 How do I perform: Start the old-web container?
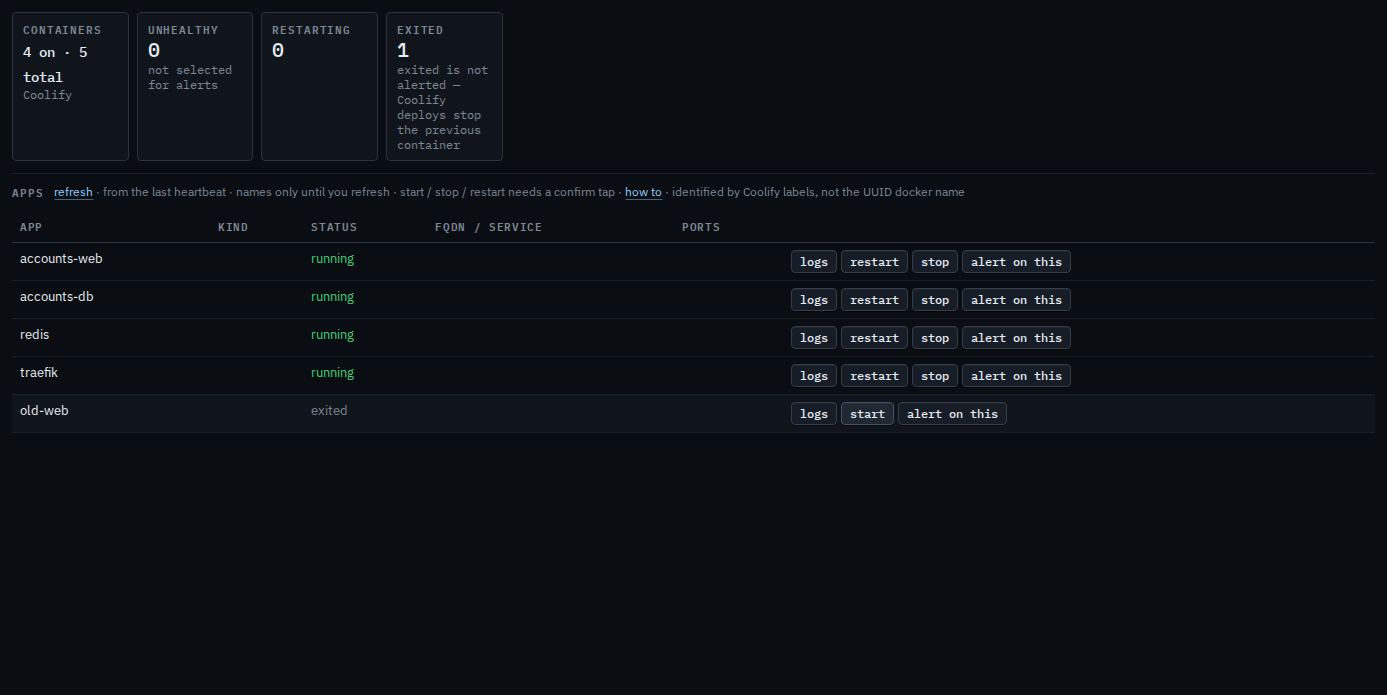tap(867, 414)
